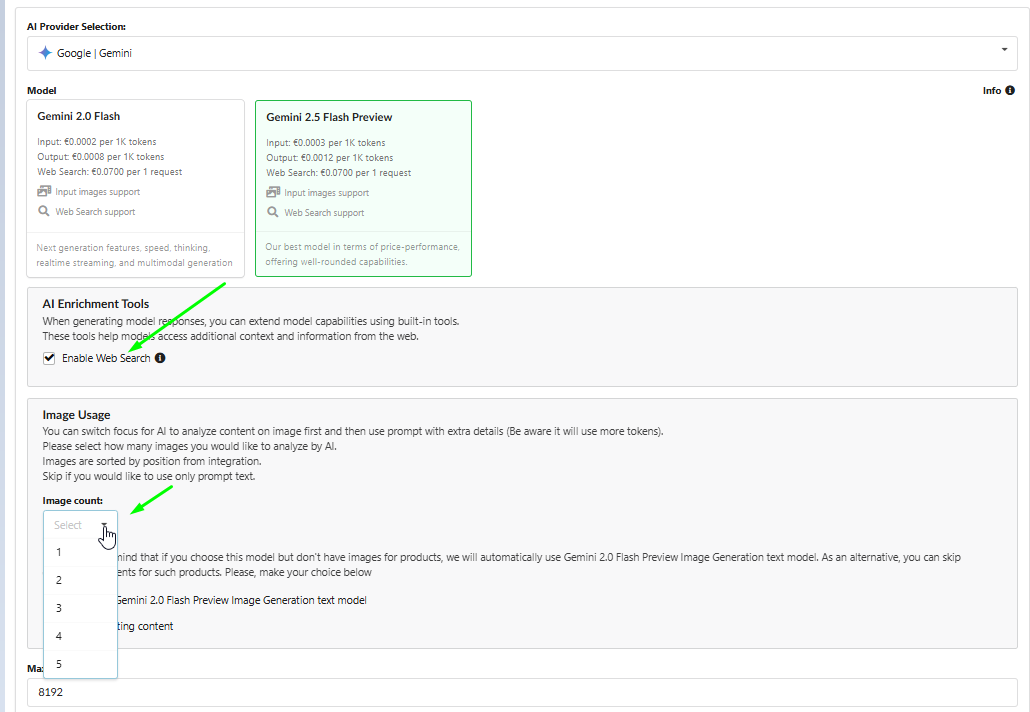Click Web Search magnifier icon in Gemini 2.5 Flash Preview

click(273, 212)
